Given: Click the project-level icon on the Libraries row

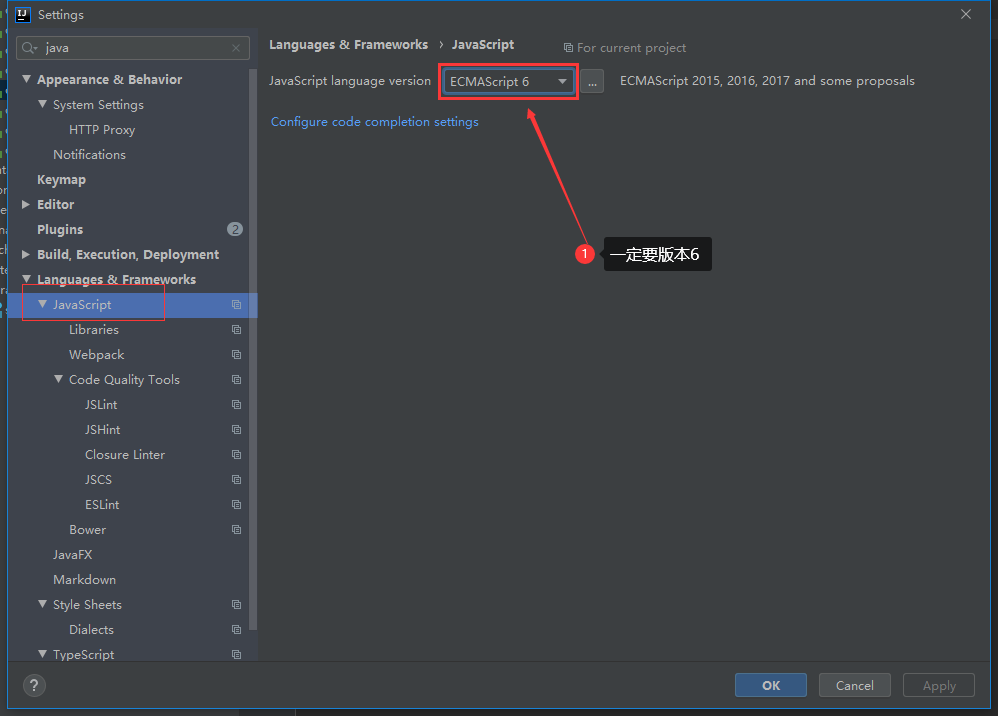Looking at the screenshot, I should point(236,330).
